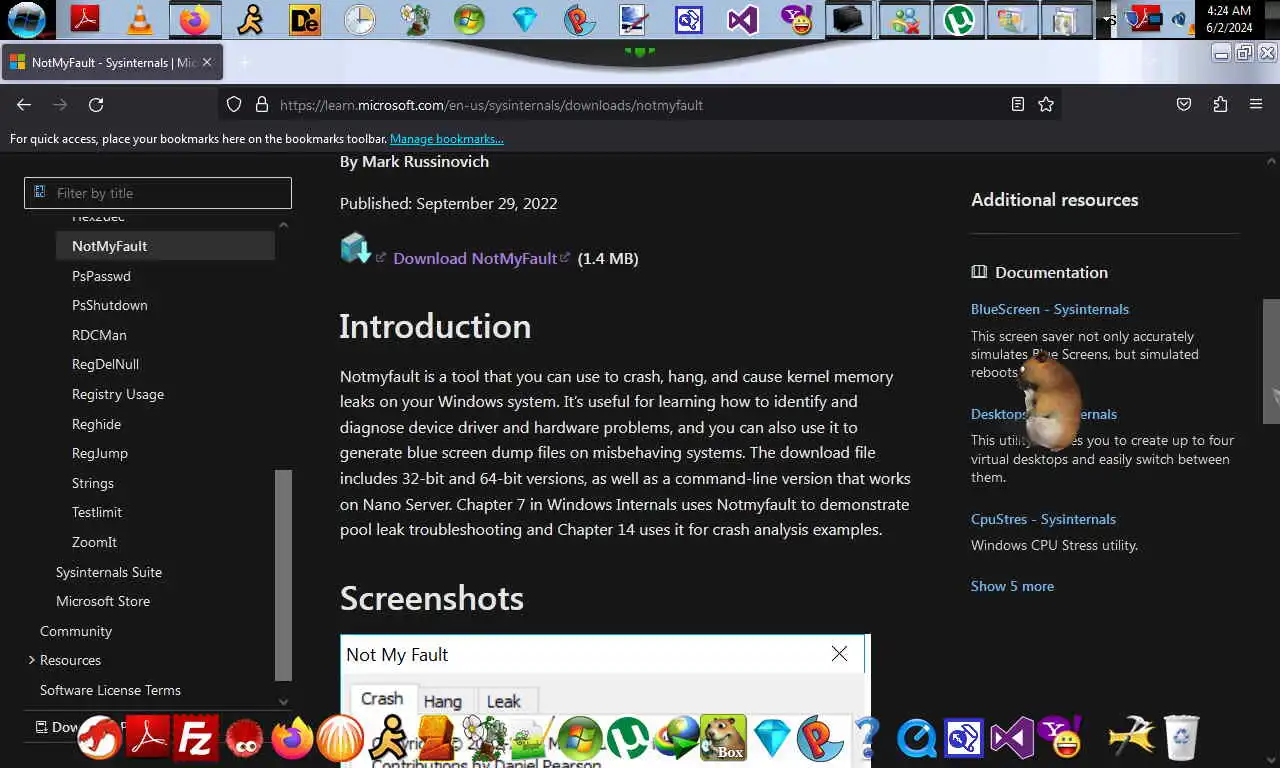
Task: Click the address bar URL field
Action: 640,104
